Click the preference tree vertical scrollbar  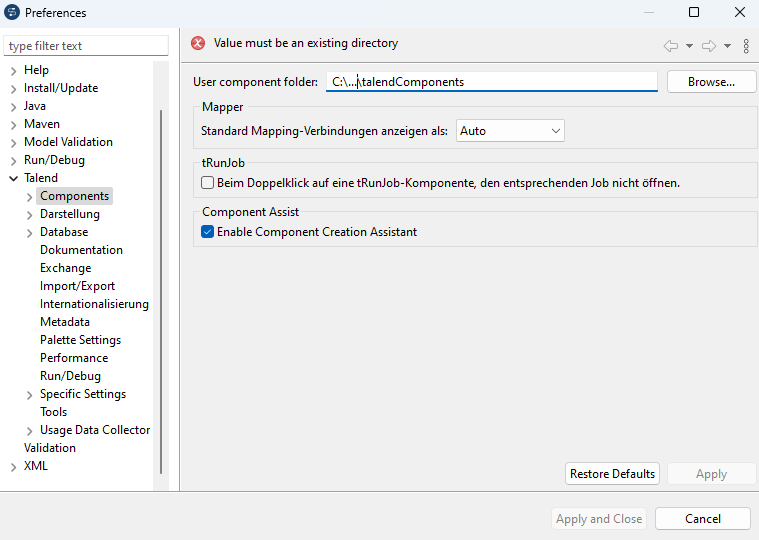point(161,292)
